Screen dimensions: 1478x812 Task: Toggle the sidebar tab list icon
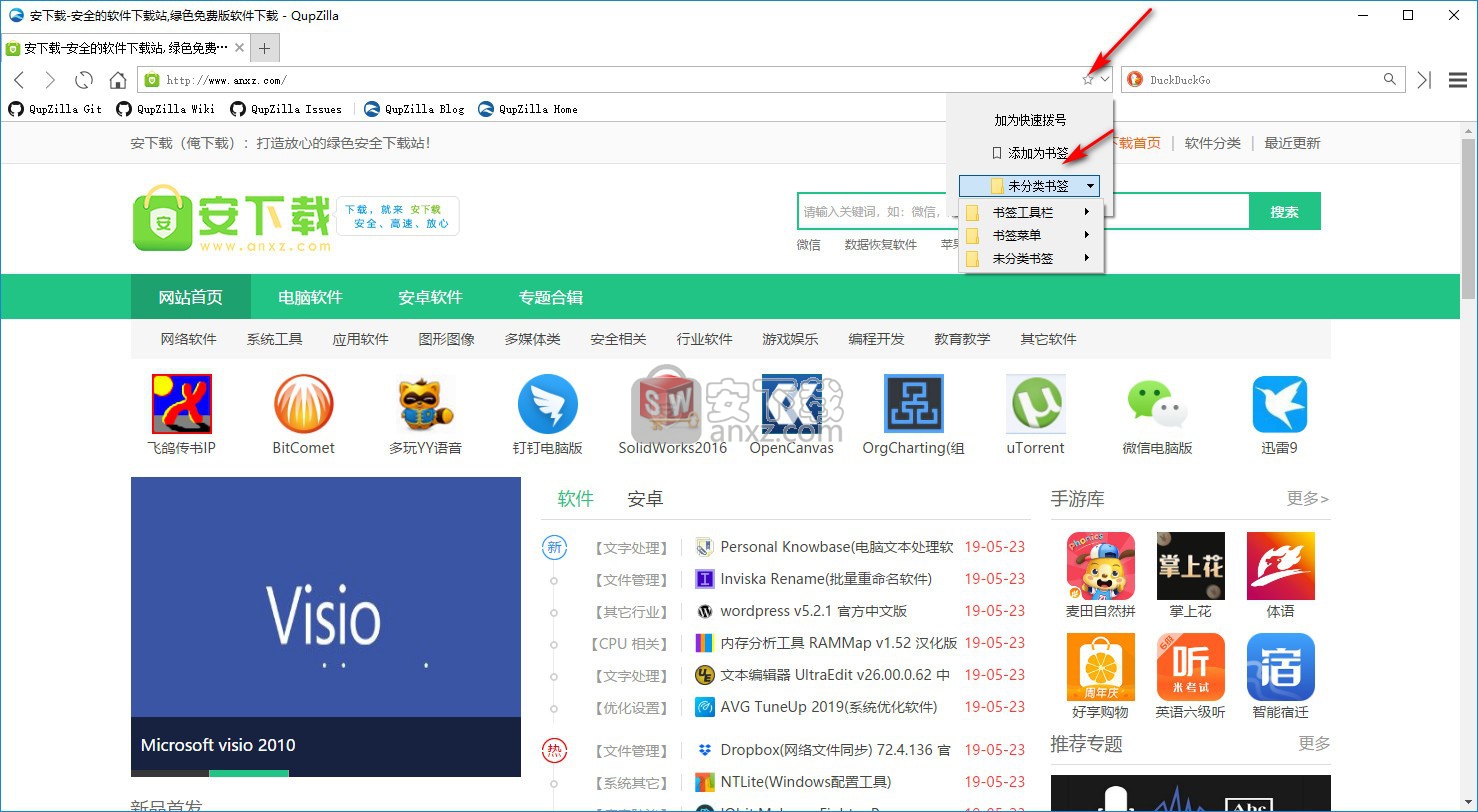1425,80
